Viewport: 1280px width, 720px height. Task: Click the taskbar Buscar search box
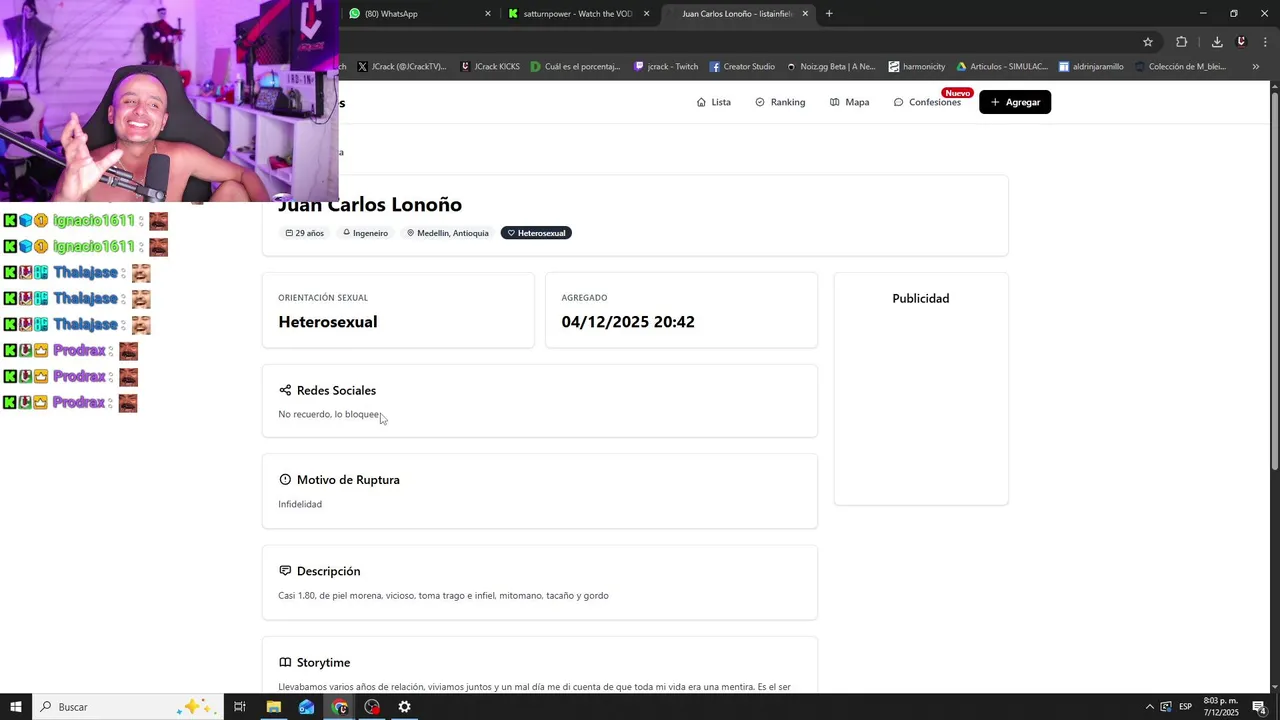click(128, 707)
